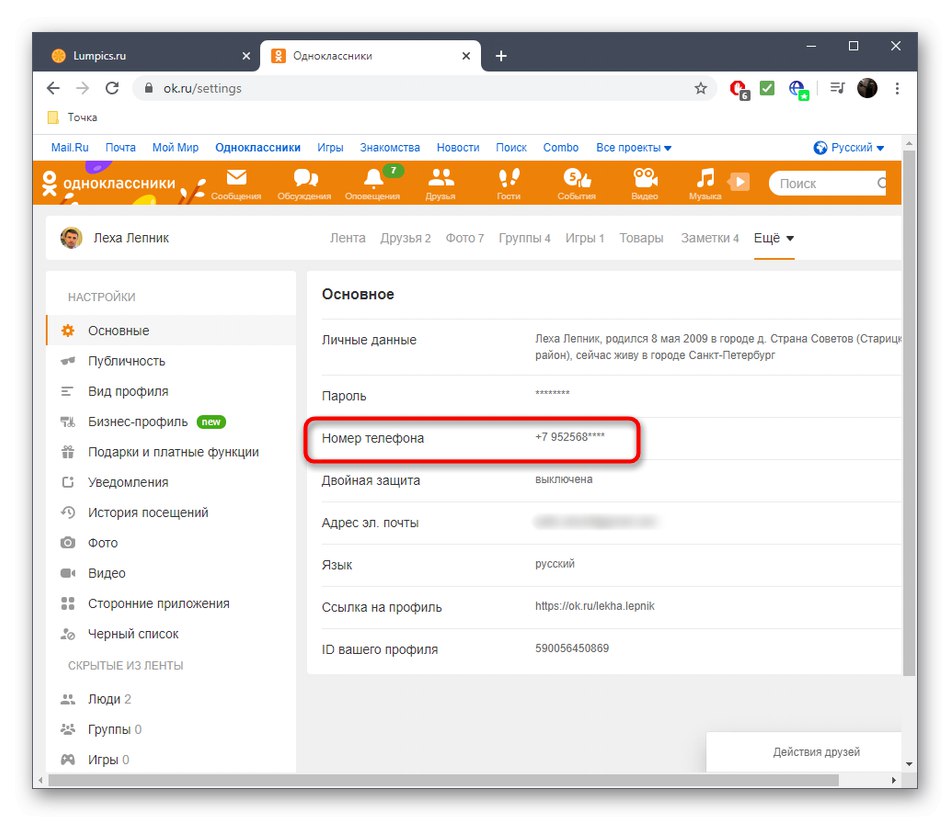Image resolution: width=950 pixels, height=821 pixels.
Task: Switch to Lumpics.ru tab
Action: [145, 56]
